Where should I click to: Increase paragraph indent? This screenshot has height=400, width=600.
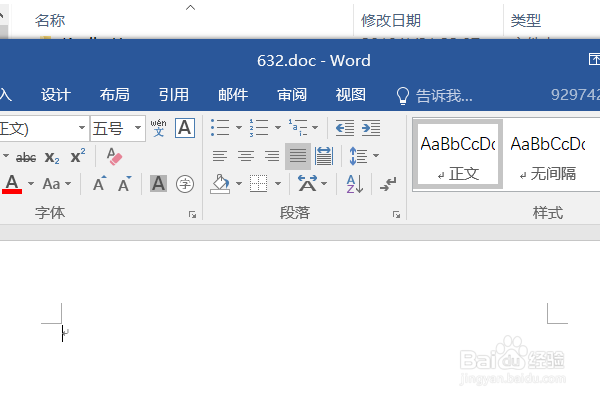[371, 128]
